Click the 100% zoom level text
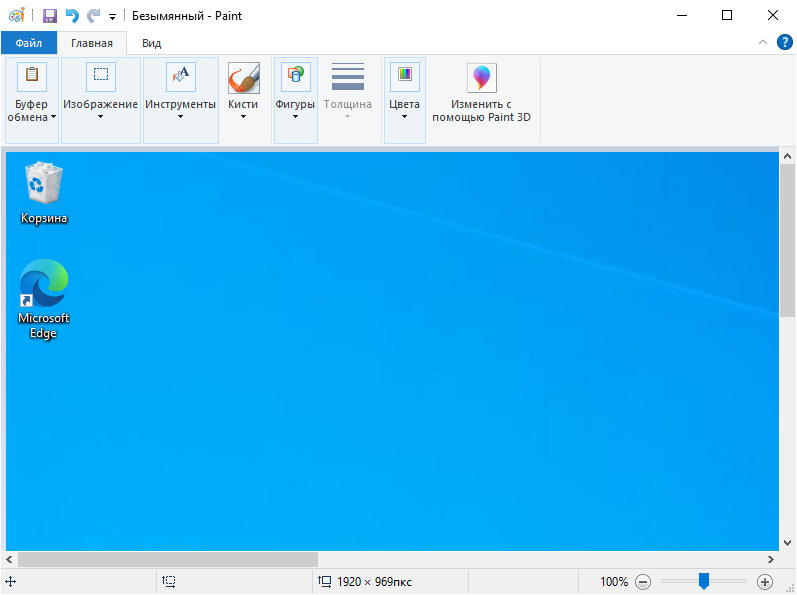Viewport: 797px width, 595px height. (x=614, y=582)
